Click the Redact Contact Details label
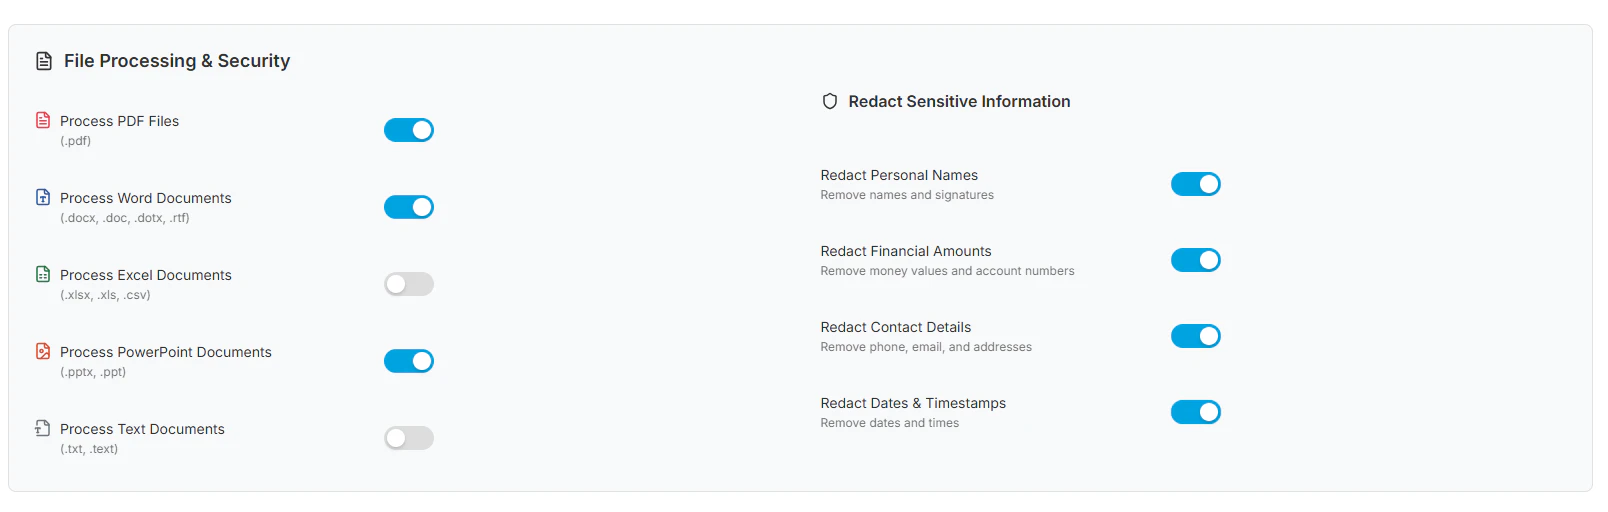The image size is (1608, 512). point(896,327)
